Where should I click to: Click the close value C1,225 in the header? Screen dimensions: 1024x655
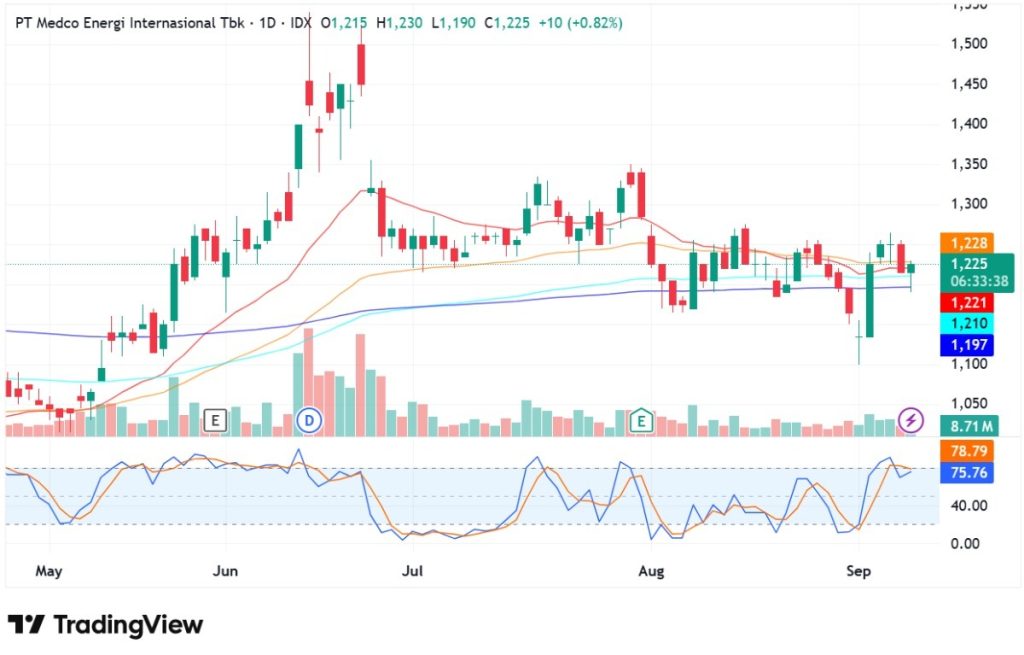(x=507, y=24)
